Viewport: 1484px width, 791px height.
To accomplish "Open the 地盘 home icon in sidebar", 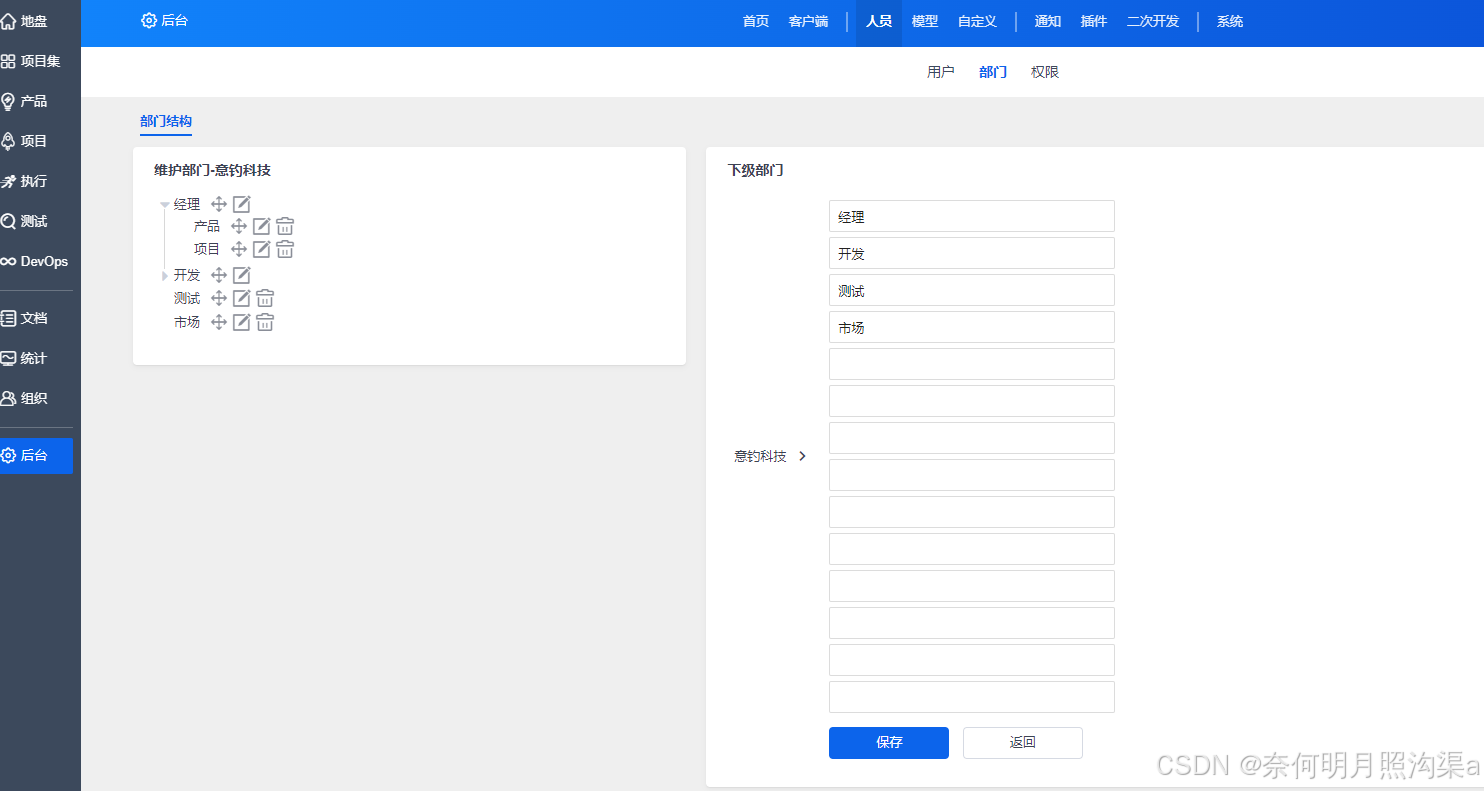I will (9, 21).
